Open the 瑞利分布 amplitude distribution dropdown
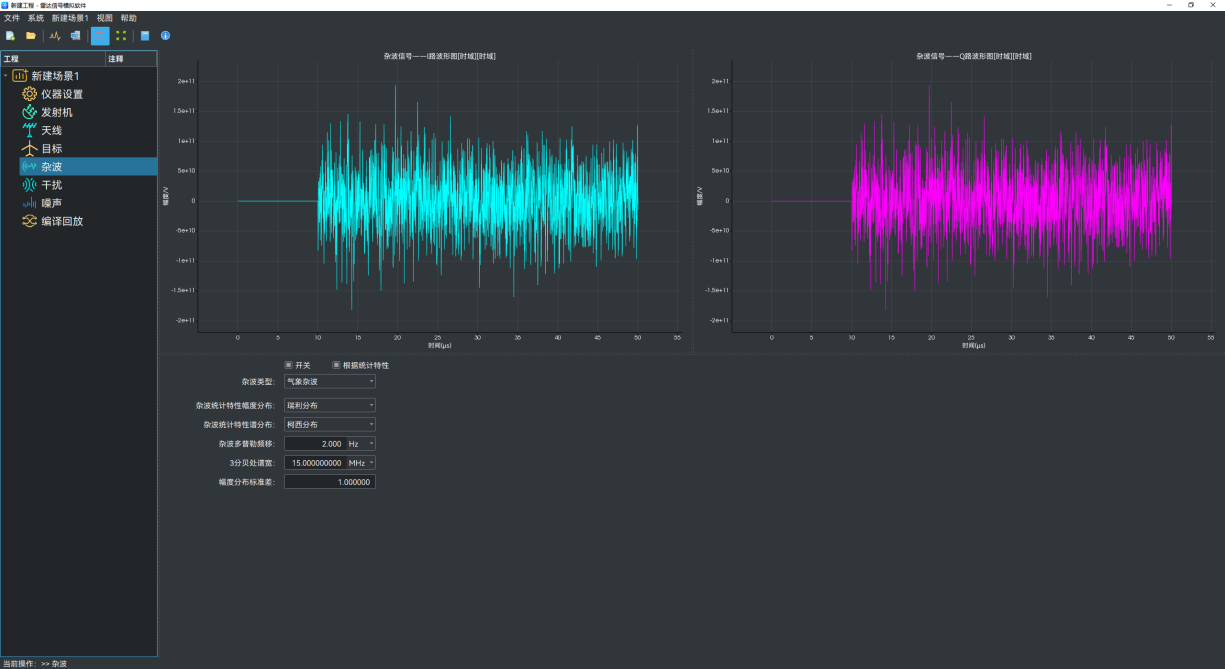1225x669 pixels. [x=330, y=406]
